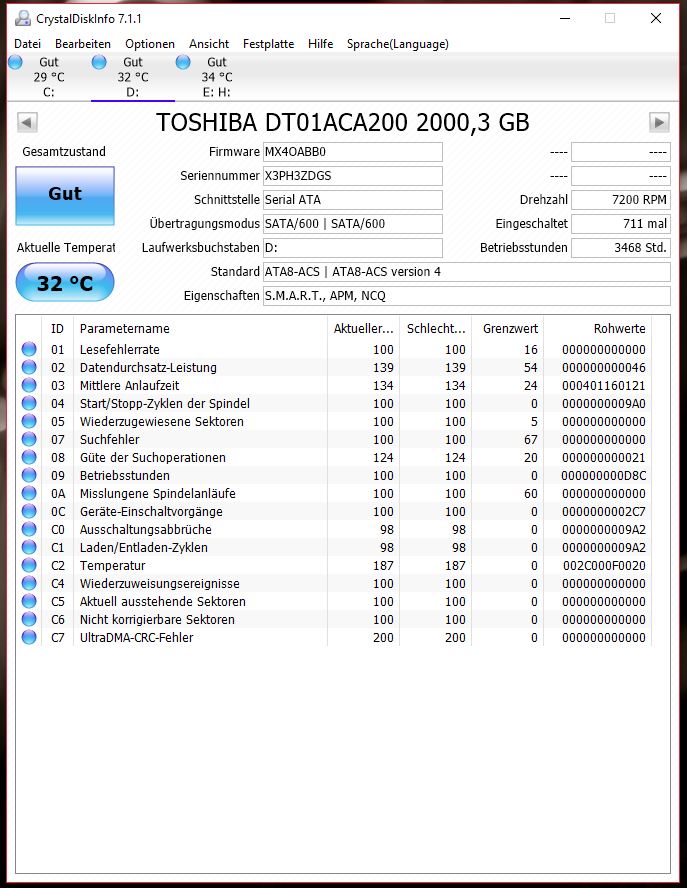Click the Standard field ATA8-ACS
Screen dimensions: 687x888
click(467, 272)
